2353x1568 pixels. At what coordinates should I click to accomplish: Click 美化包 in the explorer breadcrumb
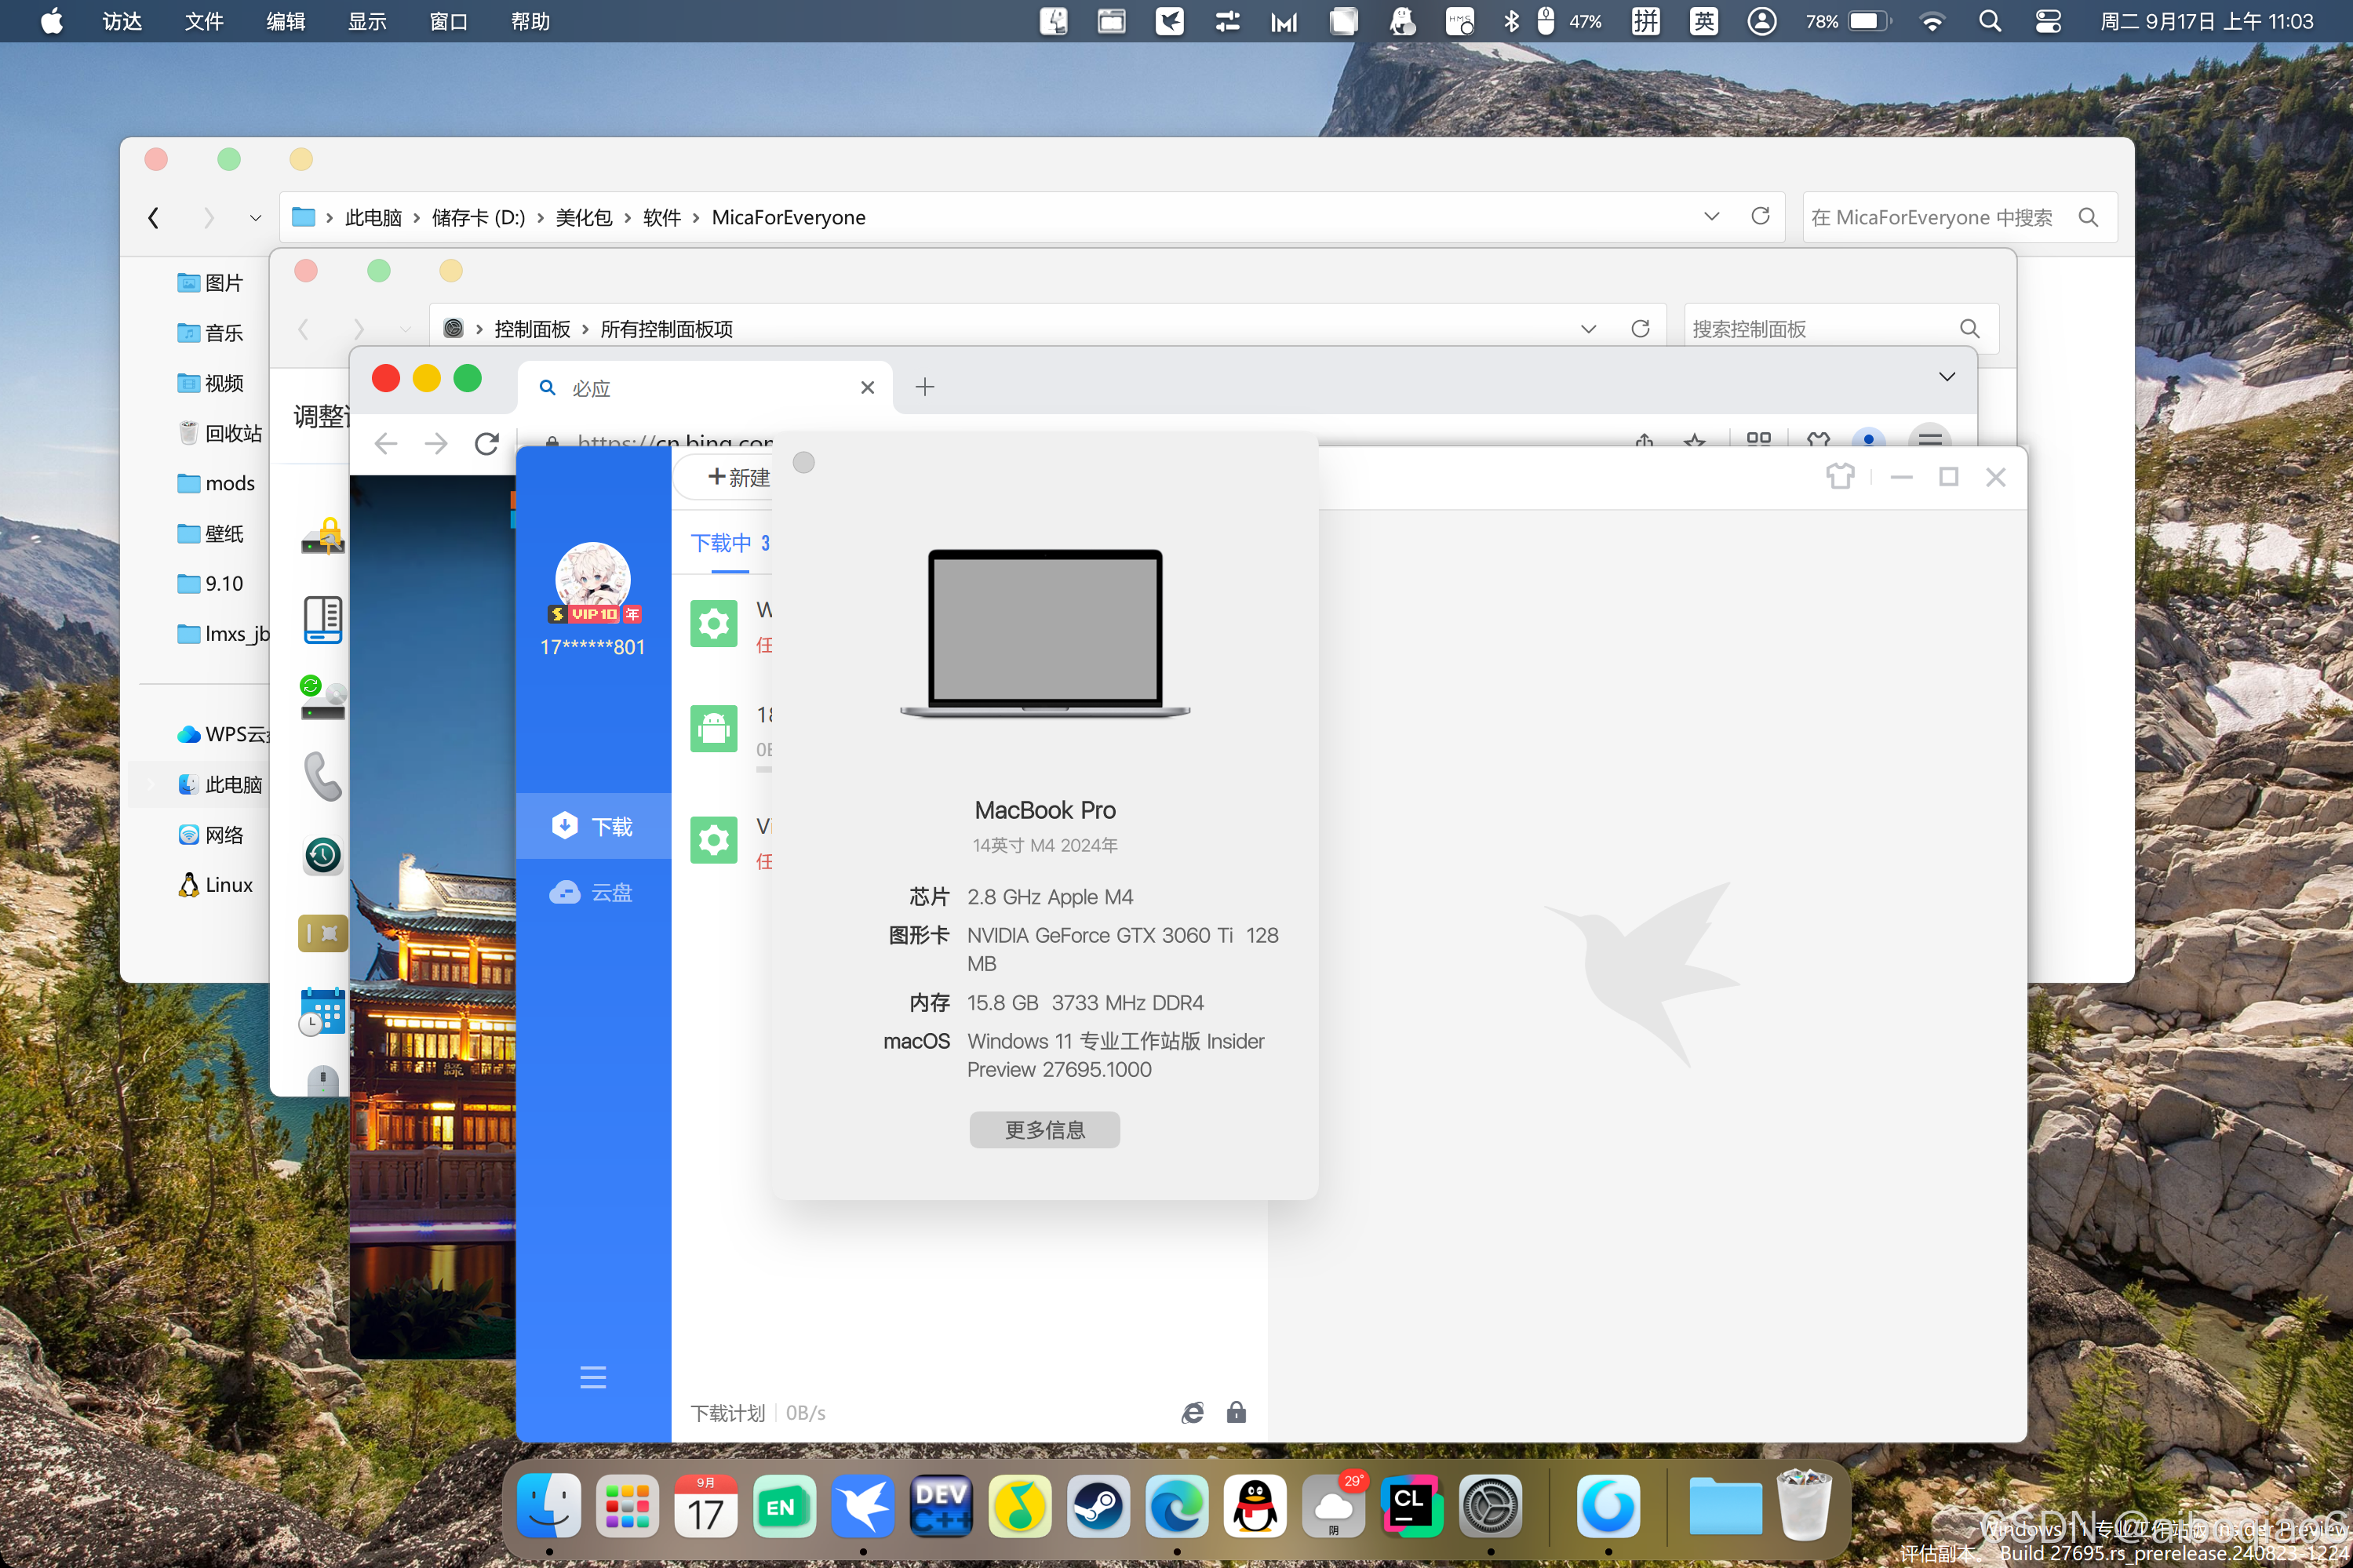click(x=584, y=217)
